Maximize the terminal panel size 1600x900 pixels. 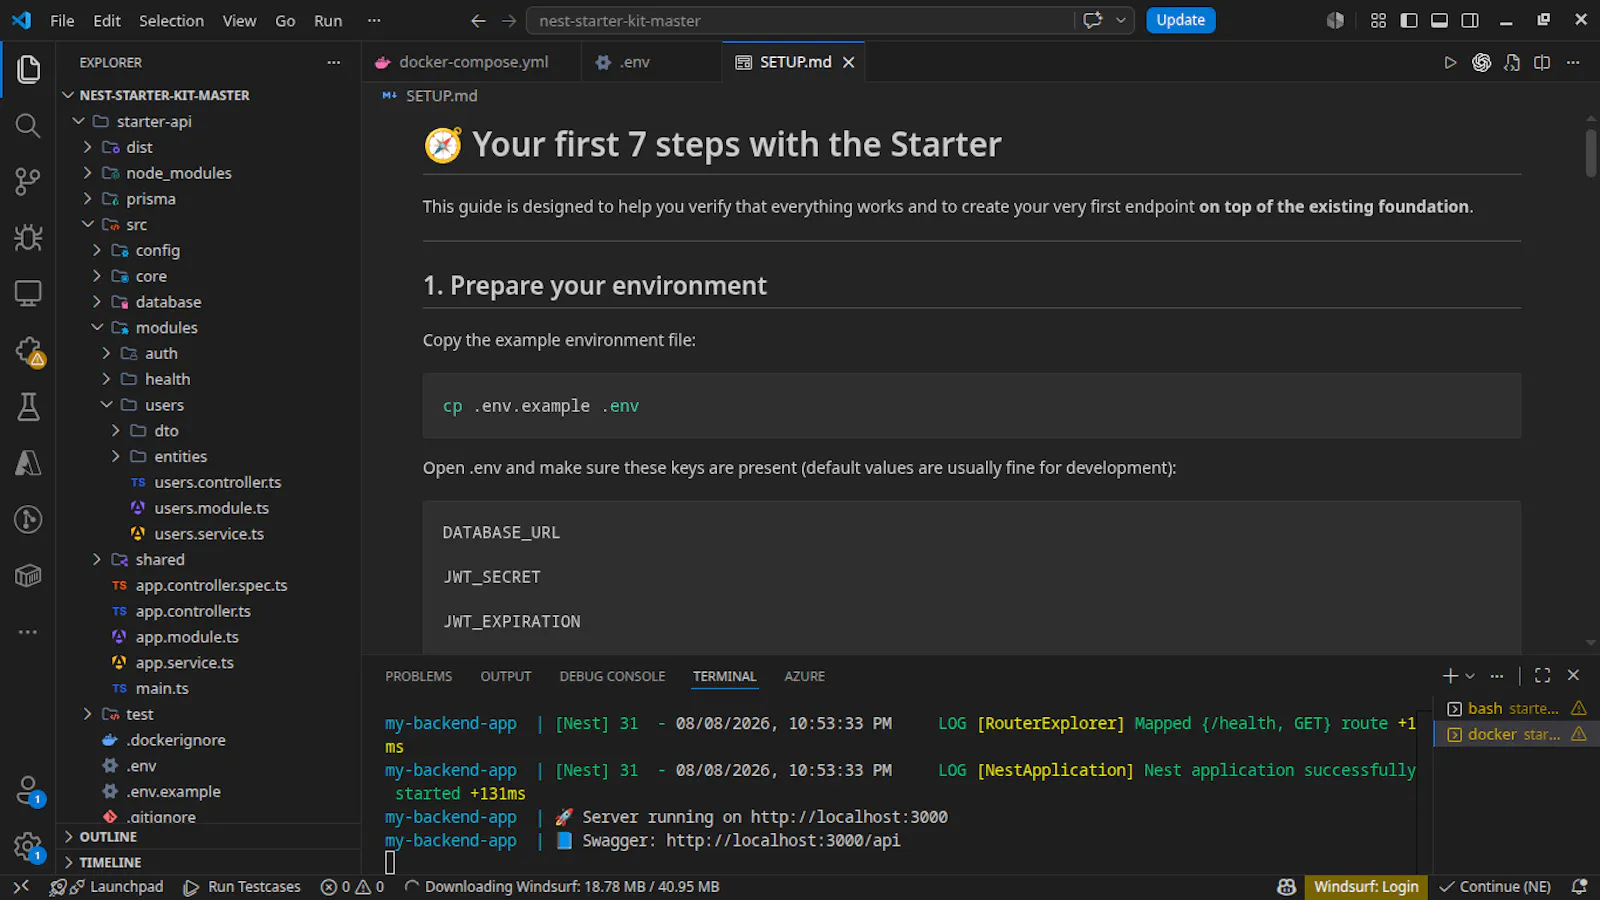[1542, 676]
